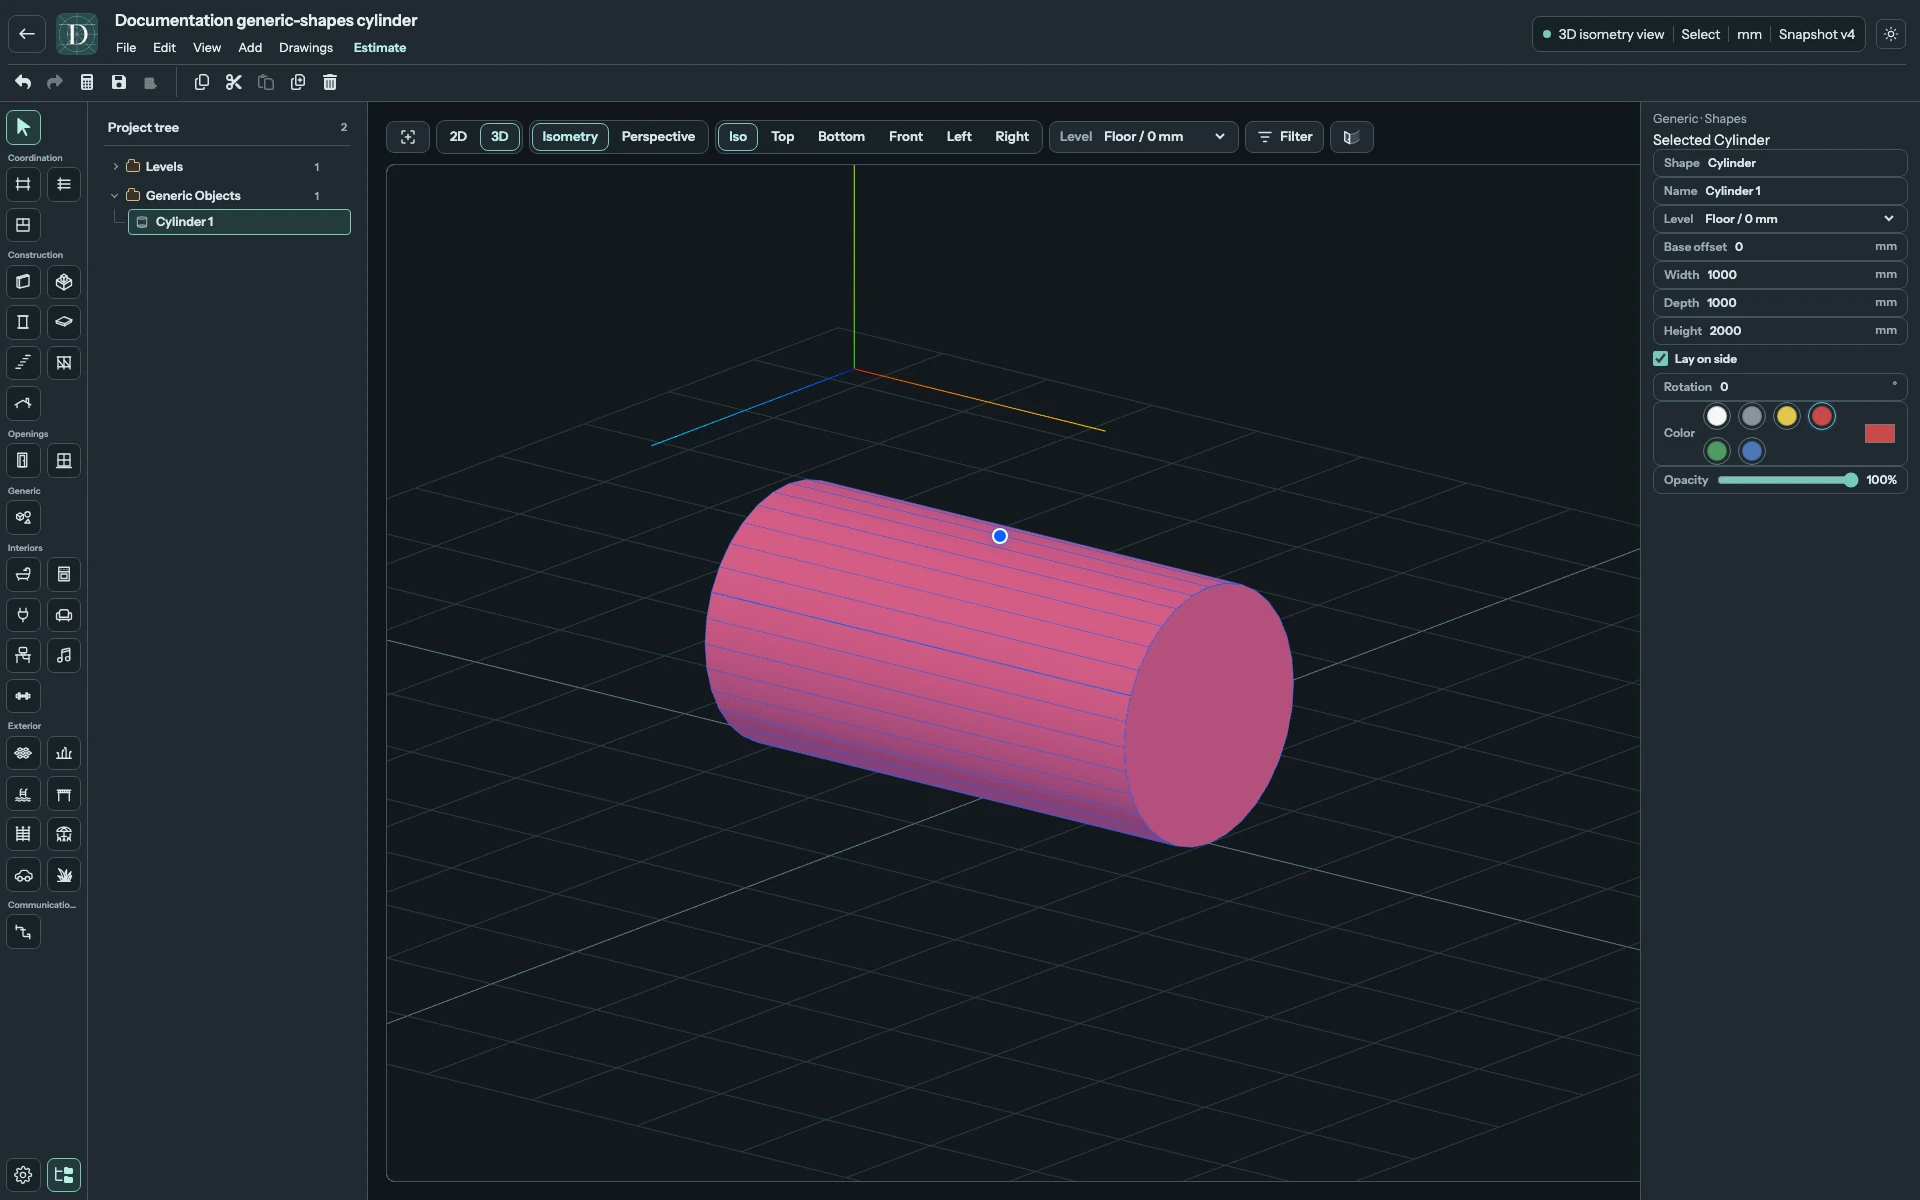The height and width of the screenshot is (1200, 1920).
Task: Open settings gear at bottom left
Action: 23,1175
